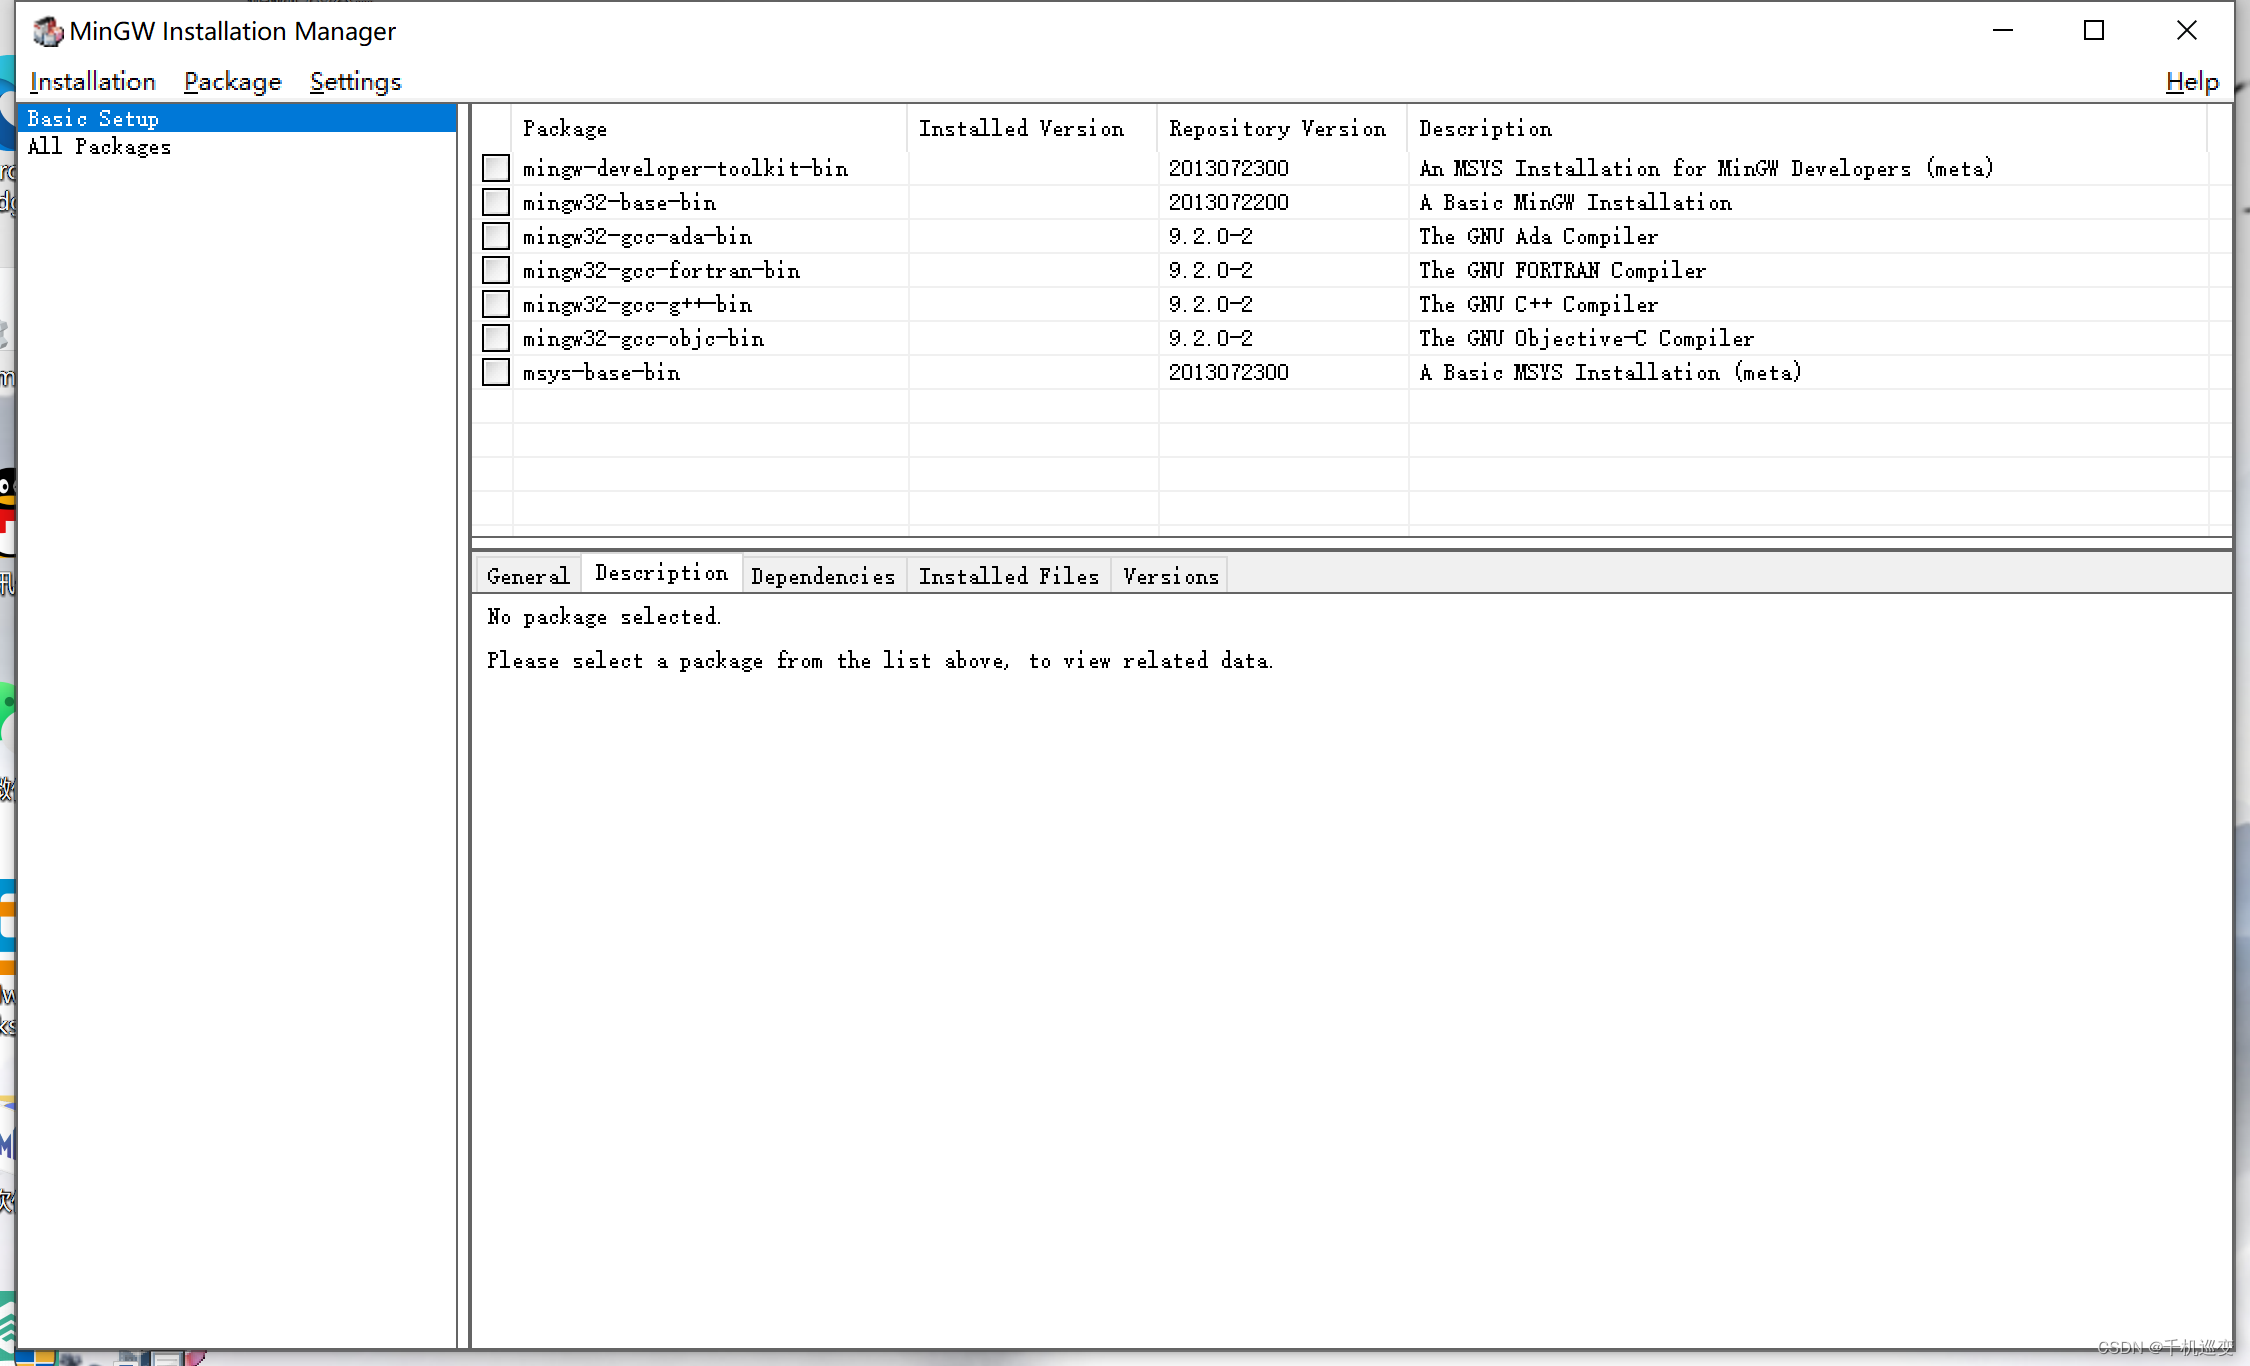Open the Installation menu
The image size is (2250, 1366).
coord(93,81)
